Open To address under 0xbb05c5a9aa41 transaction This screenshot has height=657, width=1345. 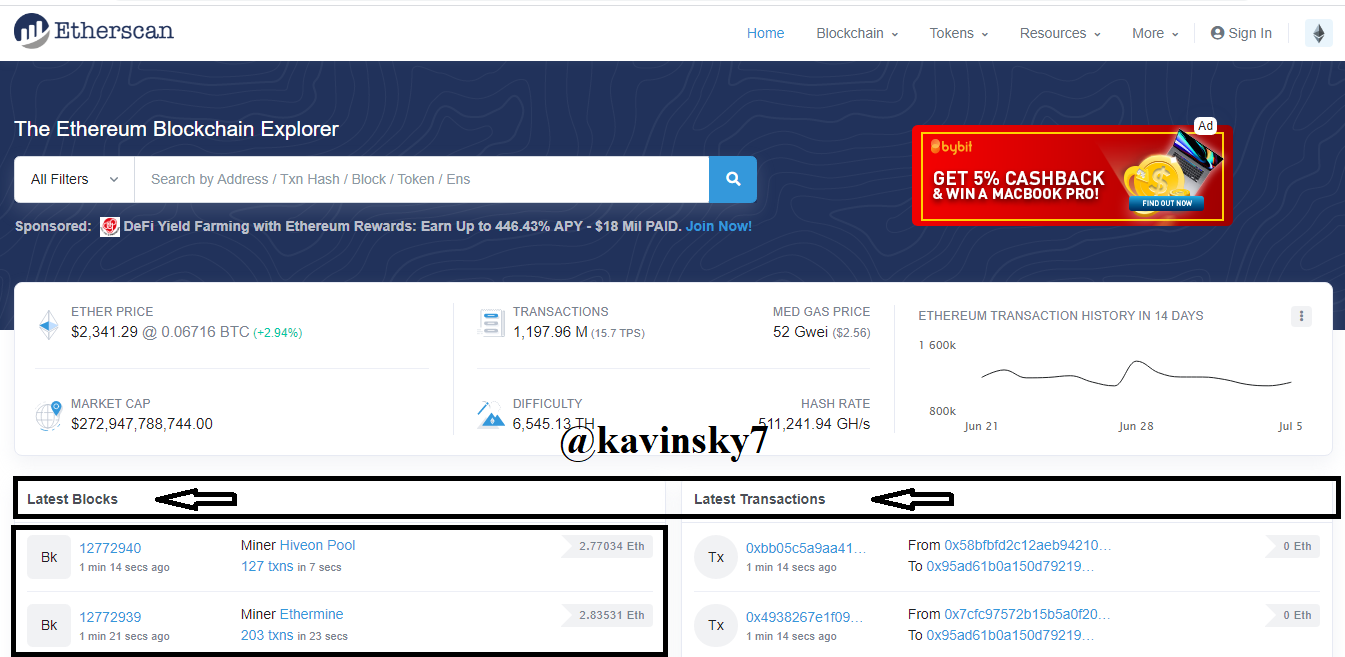pos(1010,566)
